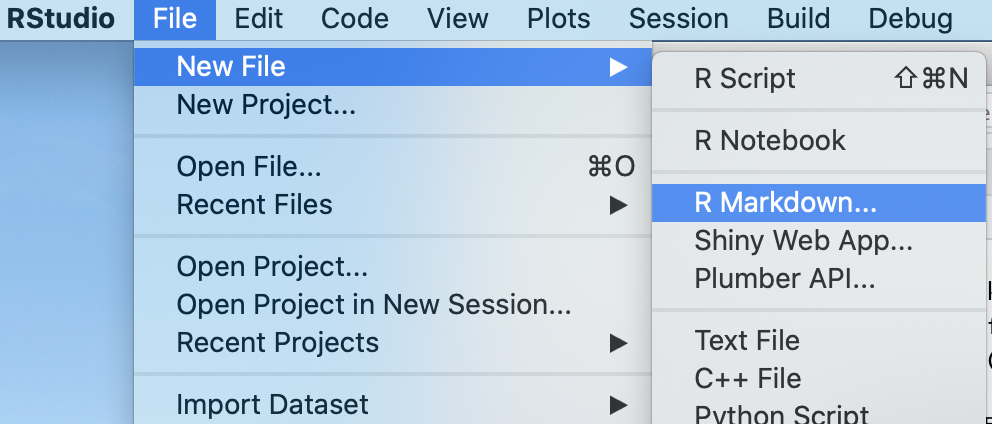Viewport: 992px width, 424px height.
Task: Open the RStudio application menu
Action: tap(60, 18)
